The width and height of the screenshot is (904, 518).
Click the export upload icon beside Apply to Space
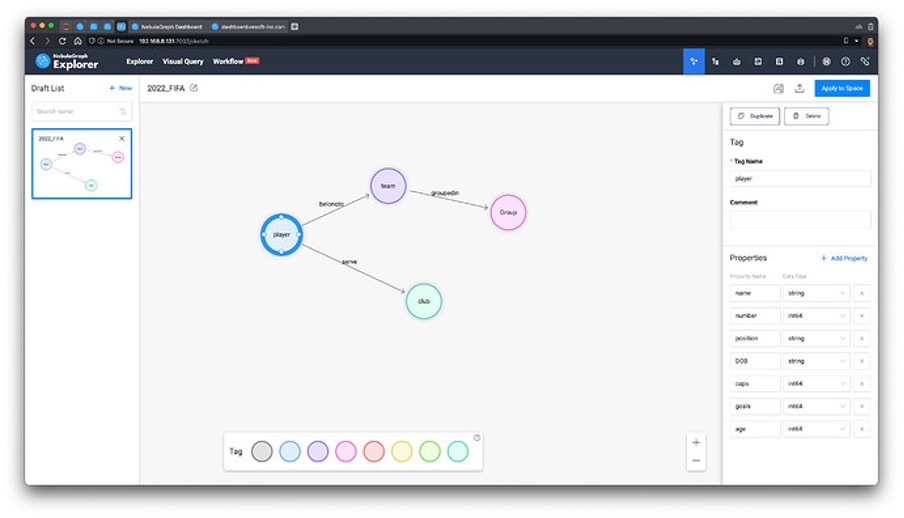tap(799, 88)
